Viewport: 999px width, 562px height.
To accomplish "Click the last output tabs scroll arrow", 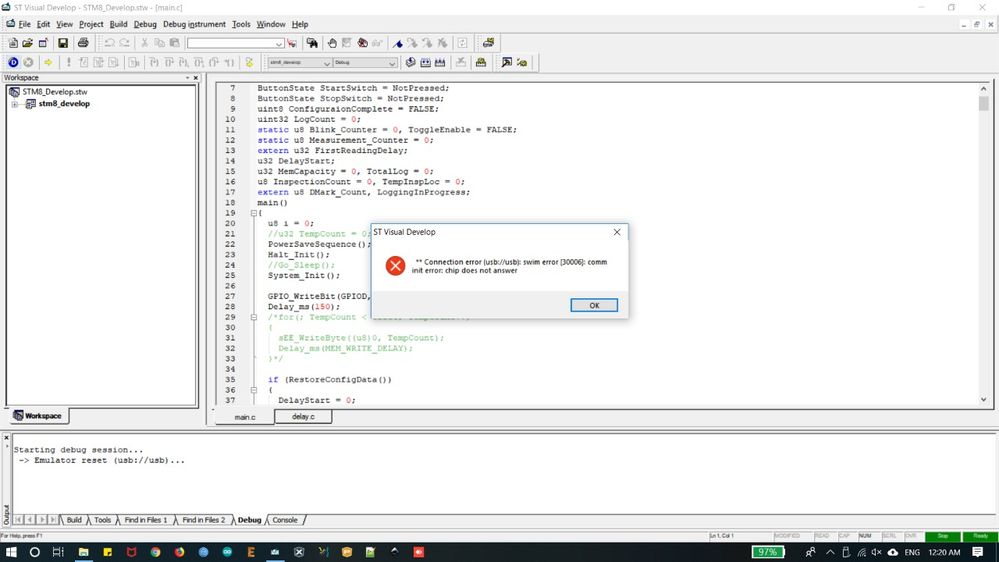I will 54,520.
